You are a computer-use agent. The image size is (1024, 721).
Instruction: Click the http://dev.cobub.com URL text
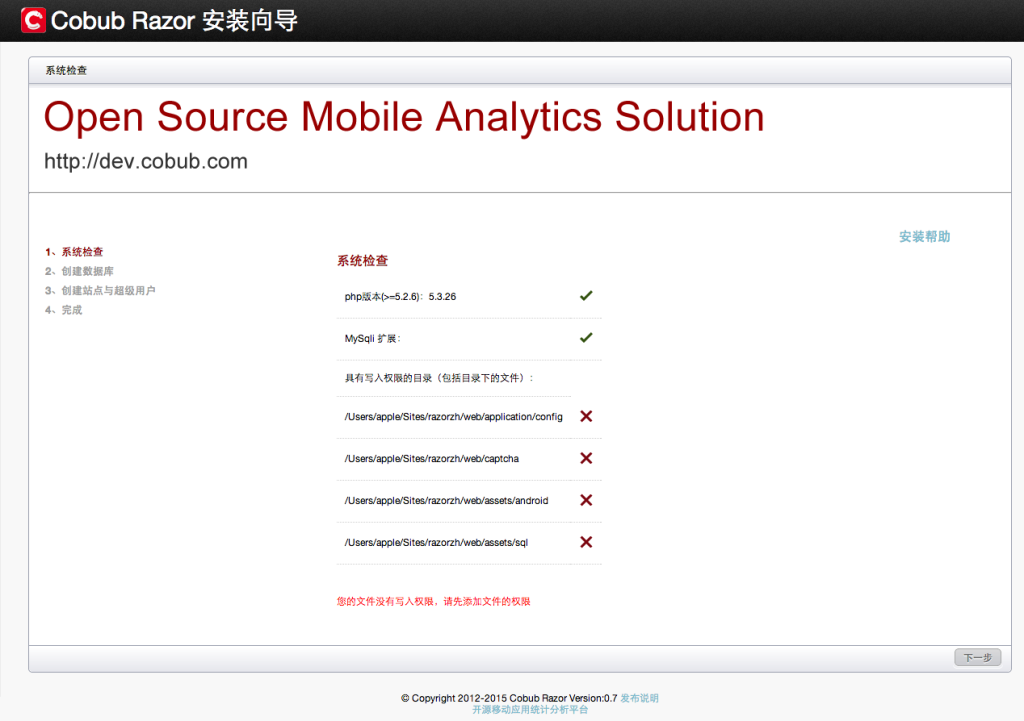(146, 161)
